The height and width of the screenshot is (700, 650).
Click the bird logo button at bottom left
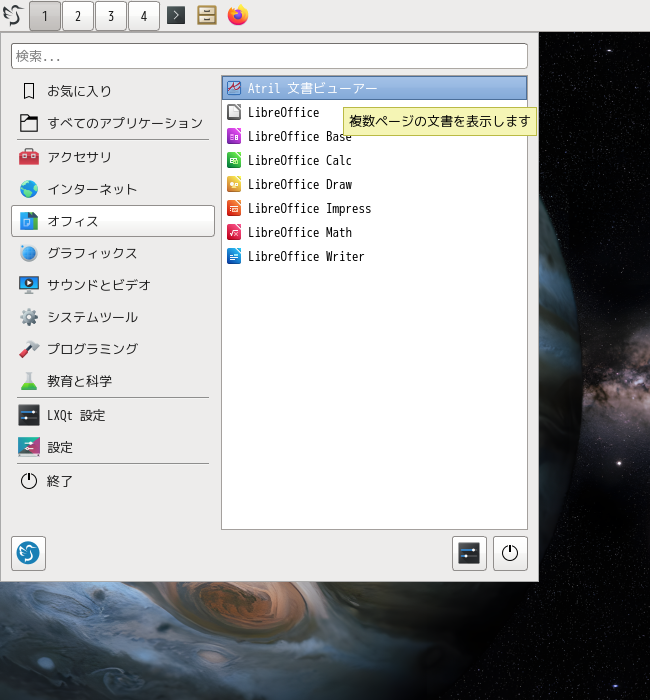pos(28,553)
